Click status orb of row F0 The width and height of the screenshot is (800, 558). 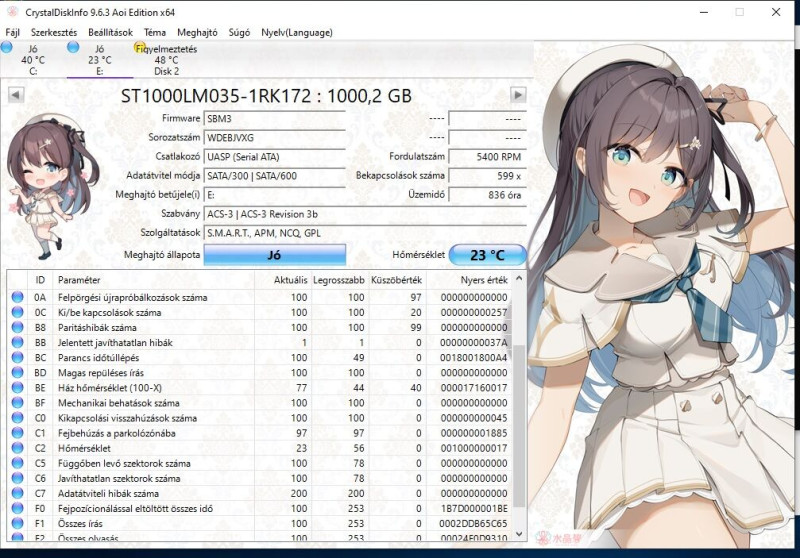pyautogui.click(x=17, y=508)
